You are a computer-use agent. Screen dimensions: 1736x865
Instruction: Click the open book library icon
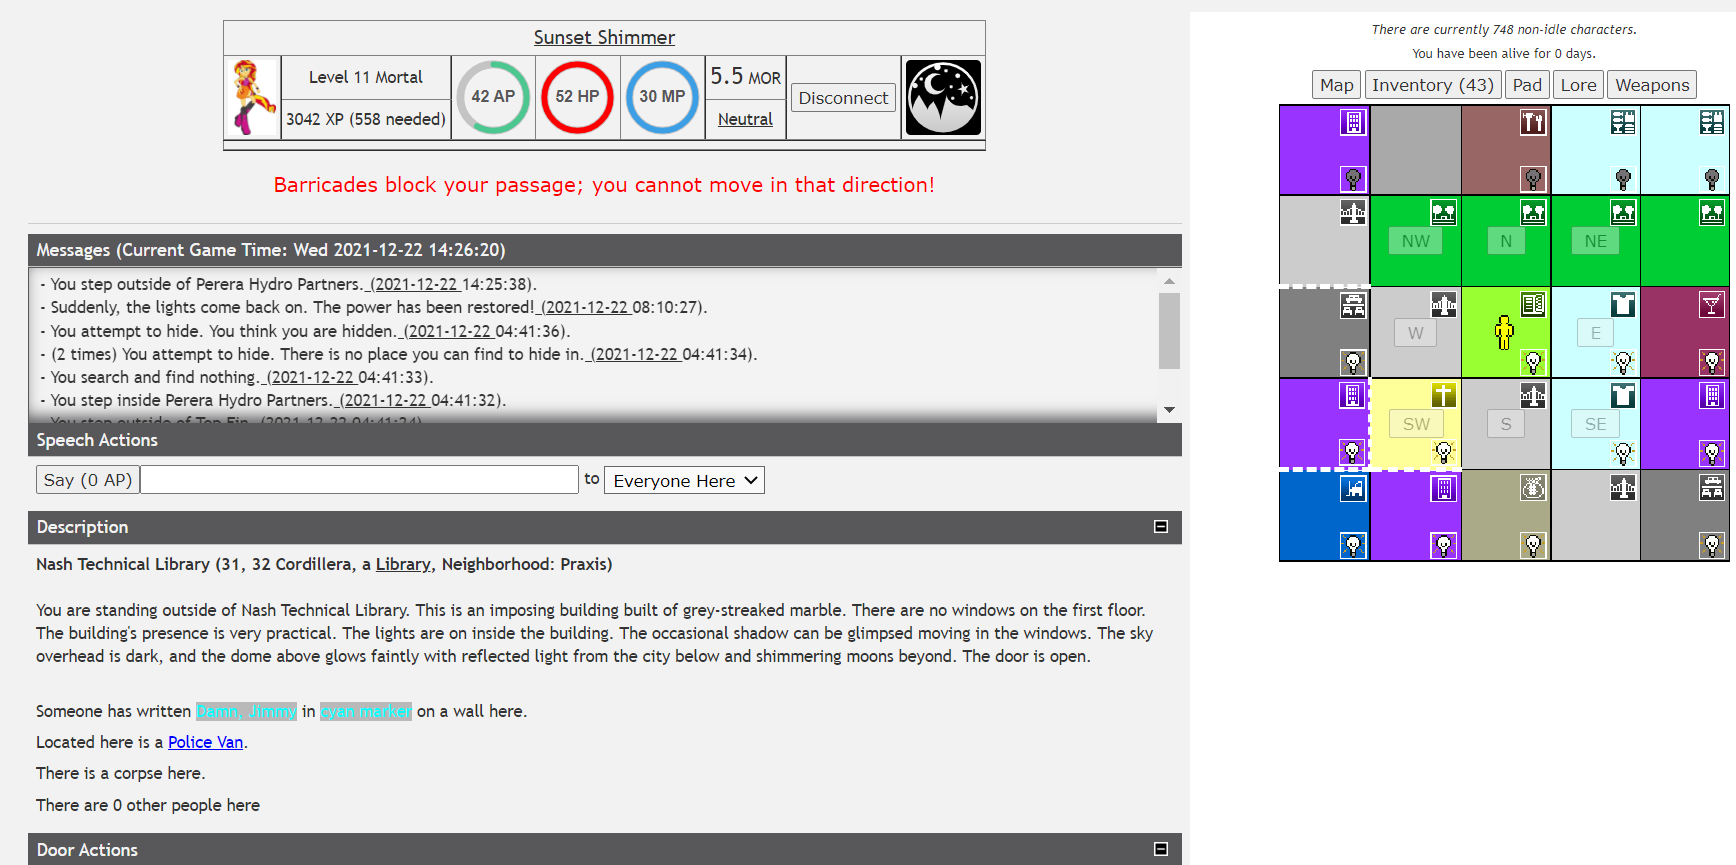1532,304
